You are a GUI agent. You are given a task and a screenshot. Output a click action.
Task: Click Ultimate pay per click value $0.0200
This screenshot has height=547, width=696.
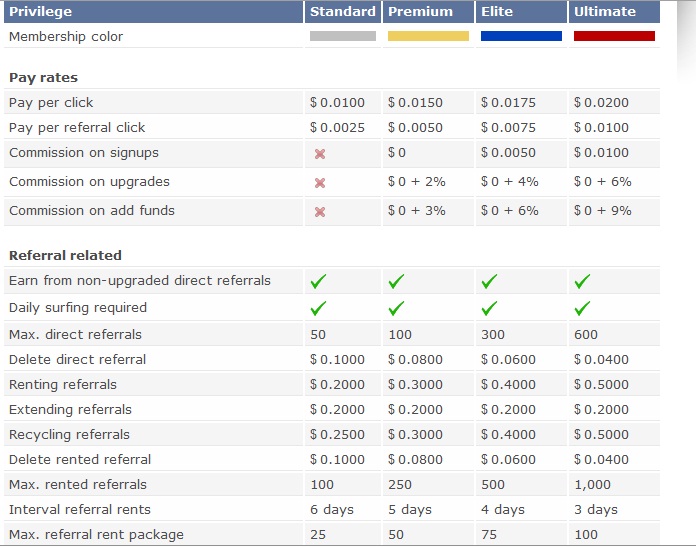[x=601, y=103]
